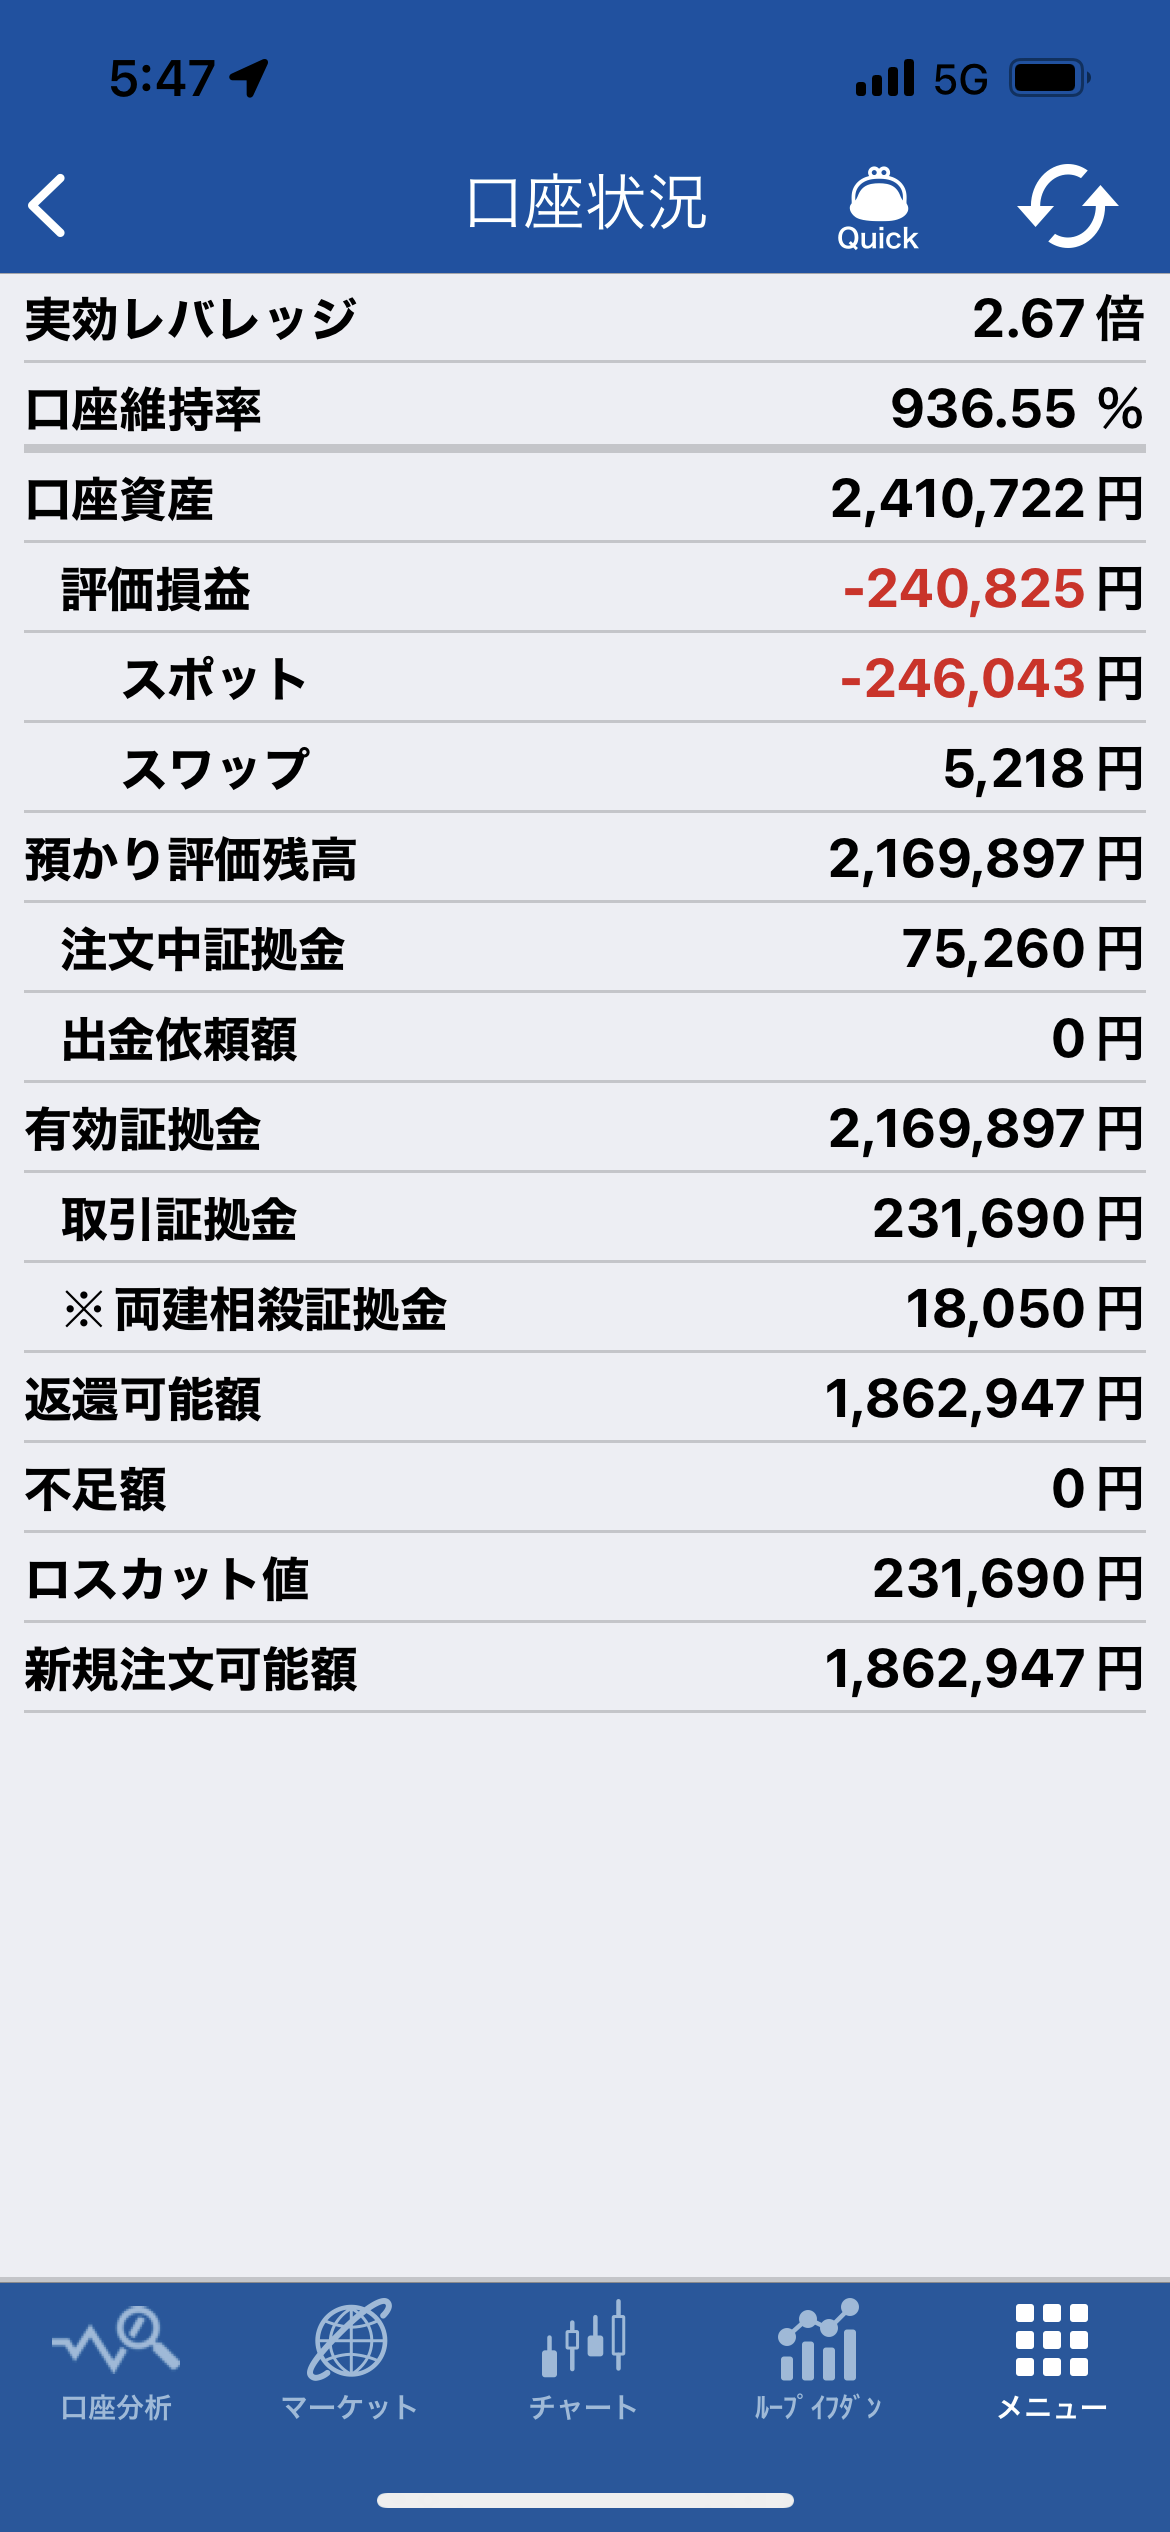Select the 有効証拠金 row
1170x2532 pixels.
click(x=585, y=1129)
